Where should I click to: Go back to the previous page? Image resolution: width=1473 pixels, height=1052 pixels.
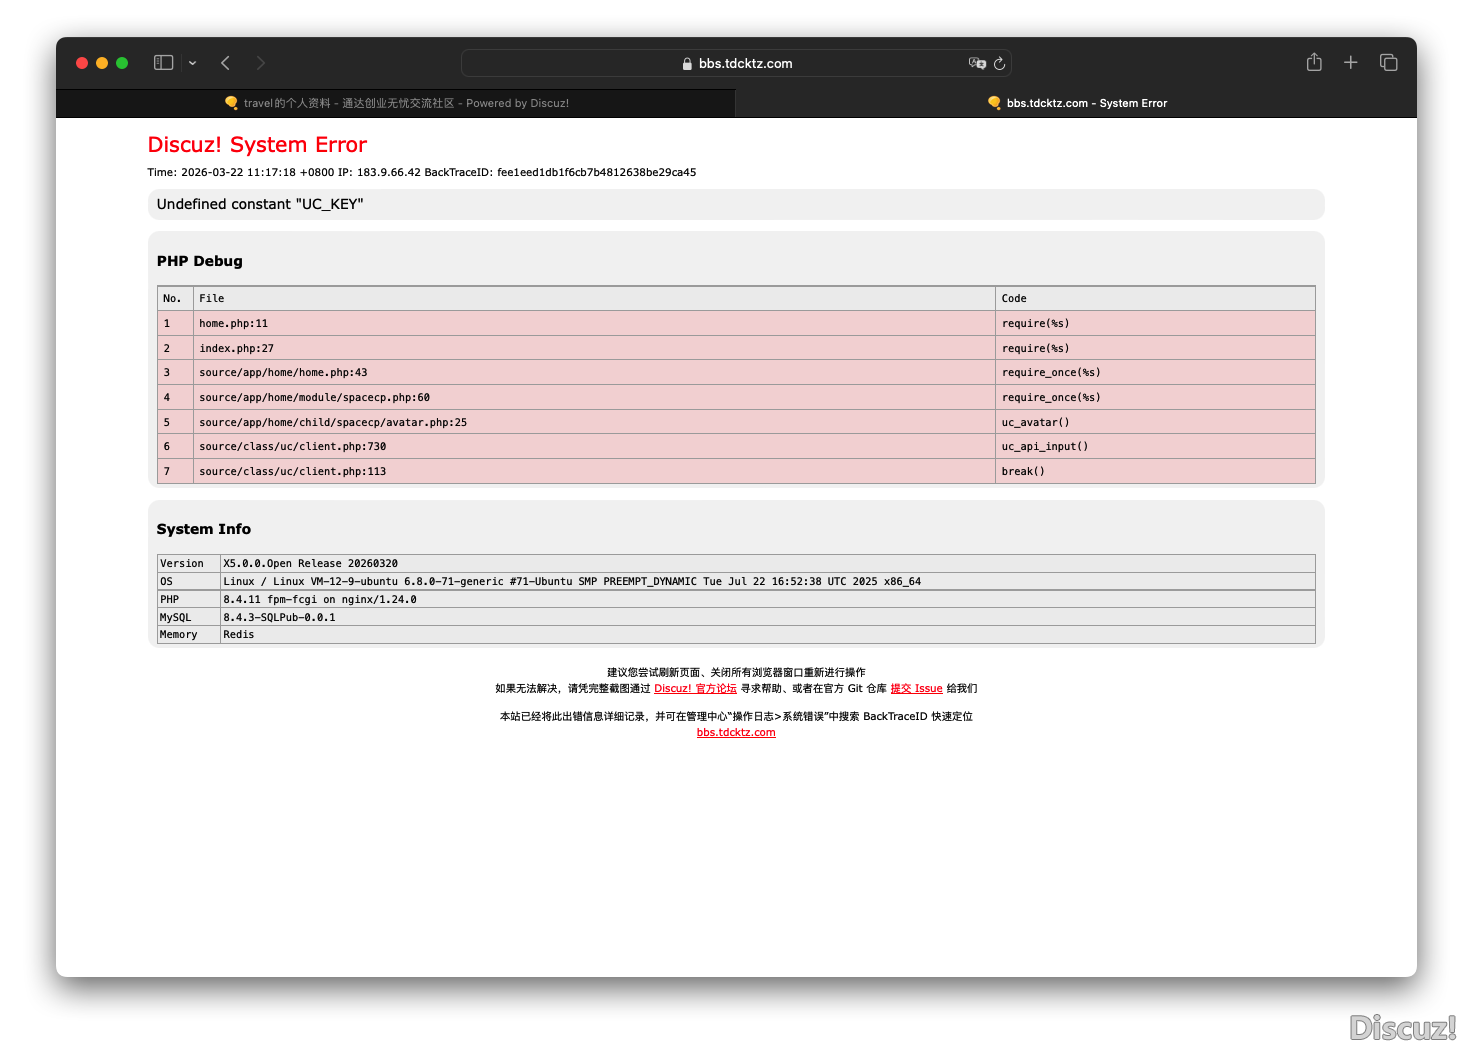click(226, 63)
